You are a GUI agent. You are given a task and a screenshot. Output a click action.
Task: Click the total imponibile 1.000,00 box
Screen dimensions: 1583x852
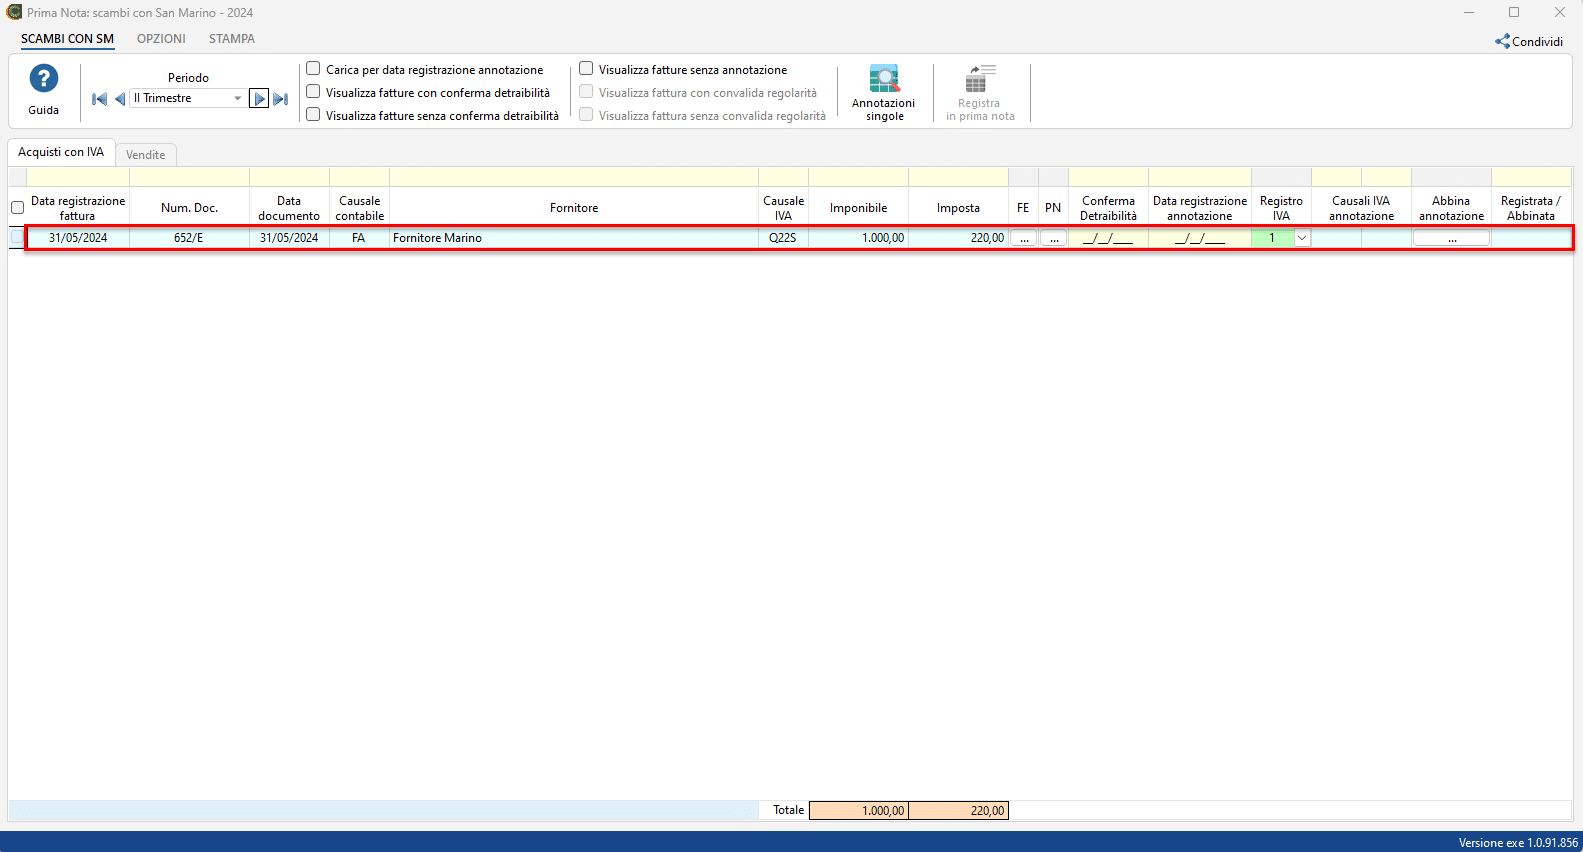859,811
